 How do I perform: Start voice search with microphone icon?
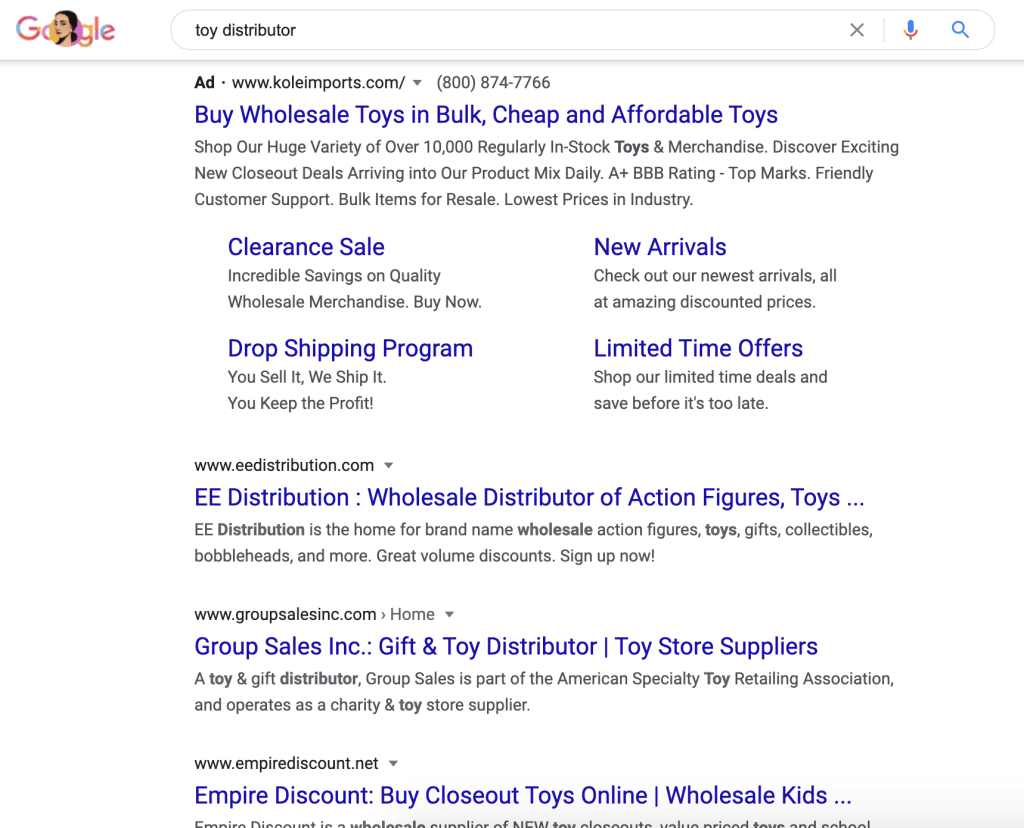[x=910, y=30]
